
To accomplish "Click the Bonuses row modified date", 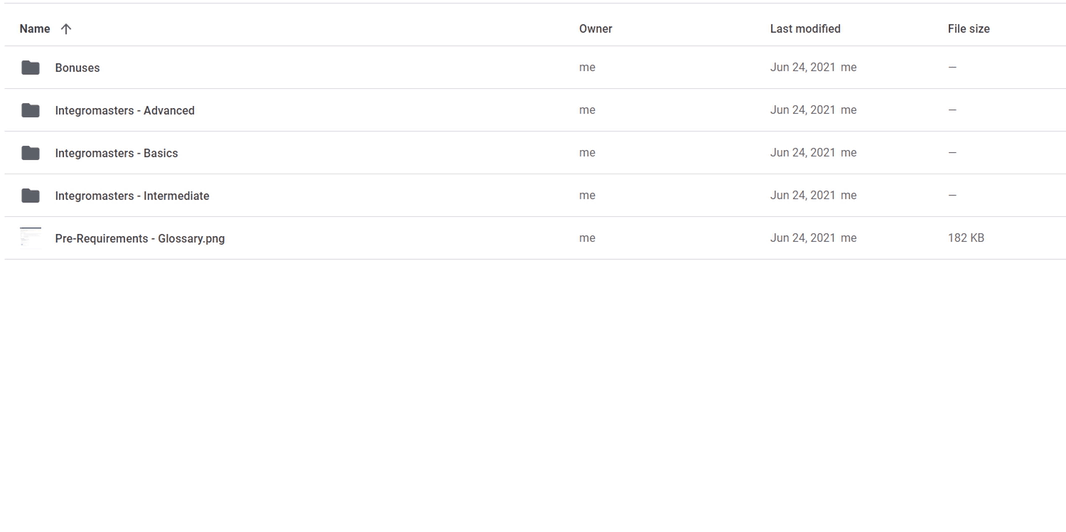I will (803, 67).
